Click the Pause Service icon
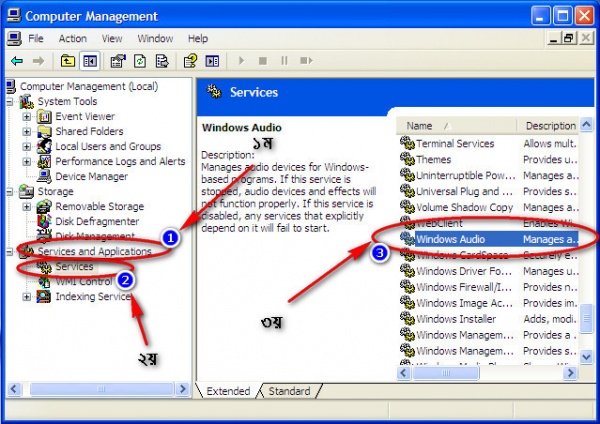The width and height of the screenshot is (600, 424). [284, 61]
